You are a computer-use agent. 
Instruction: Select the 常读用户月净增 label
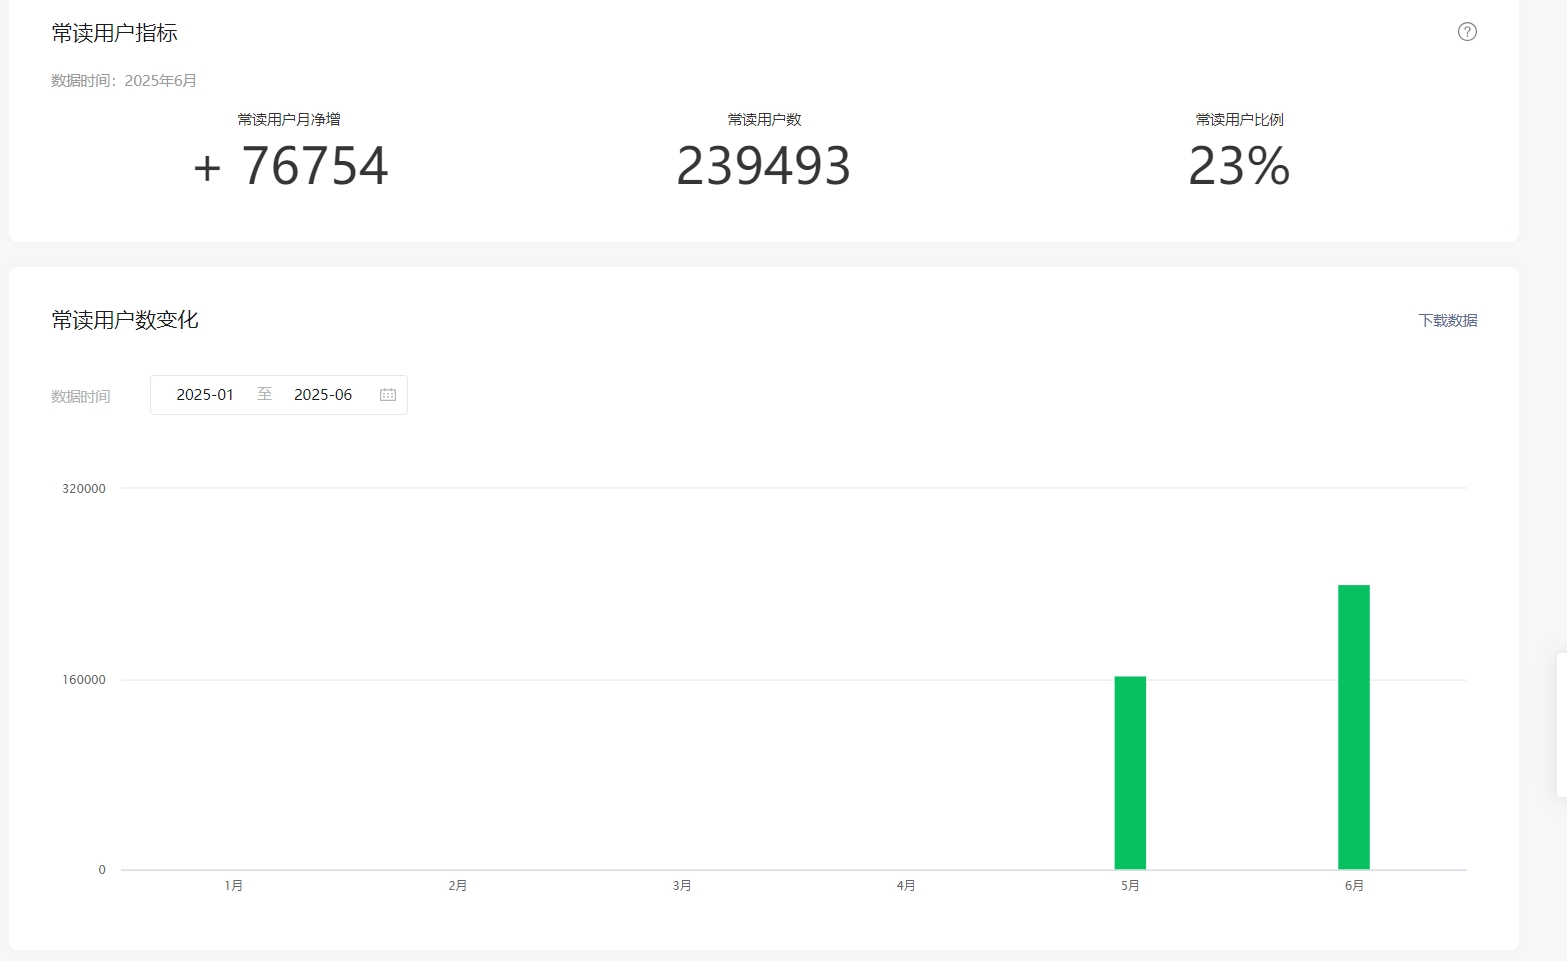tap(289, 120)
